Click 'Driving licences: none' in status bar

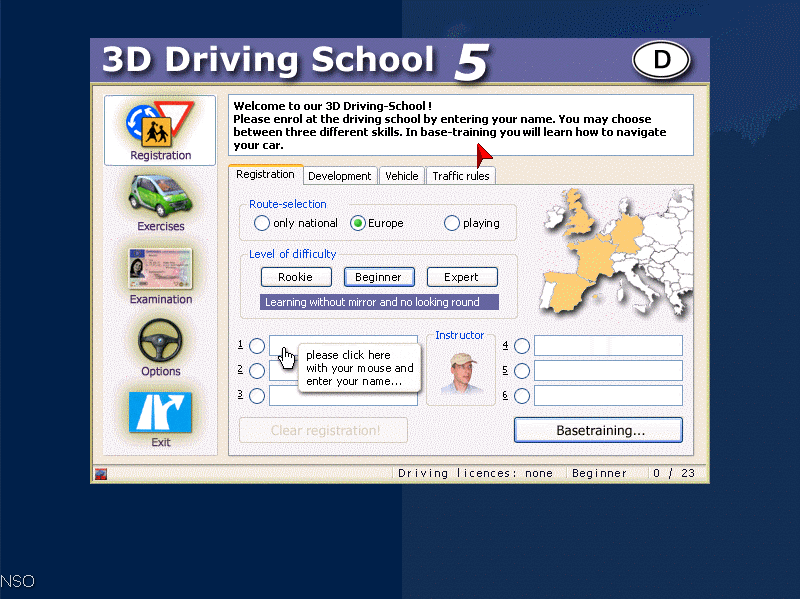pos(475,473)
